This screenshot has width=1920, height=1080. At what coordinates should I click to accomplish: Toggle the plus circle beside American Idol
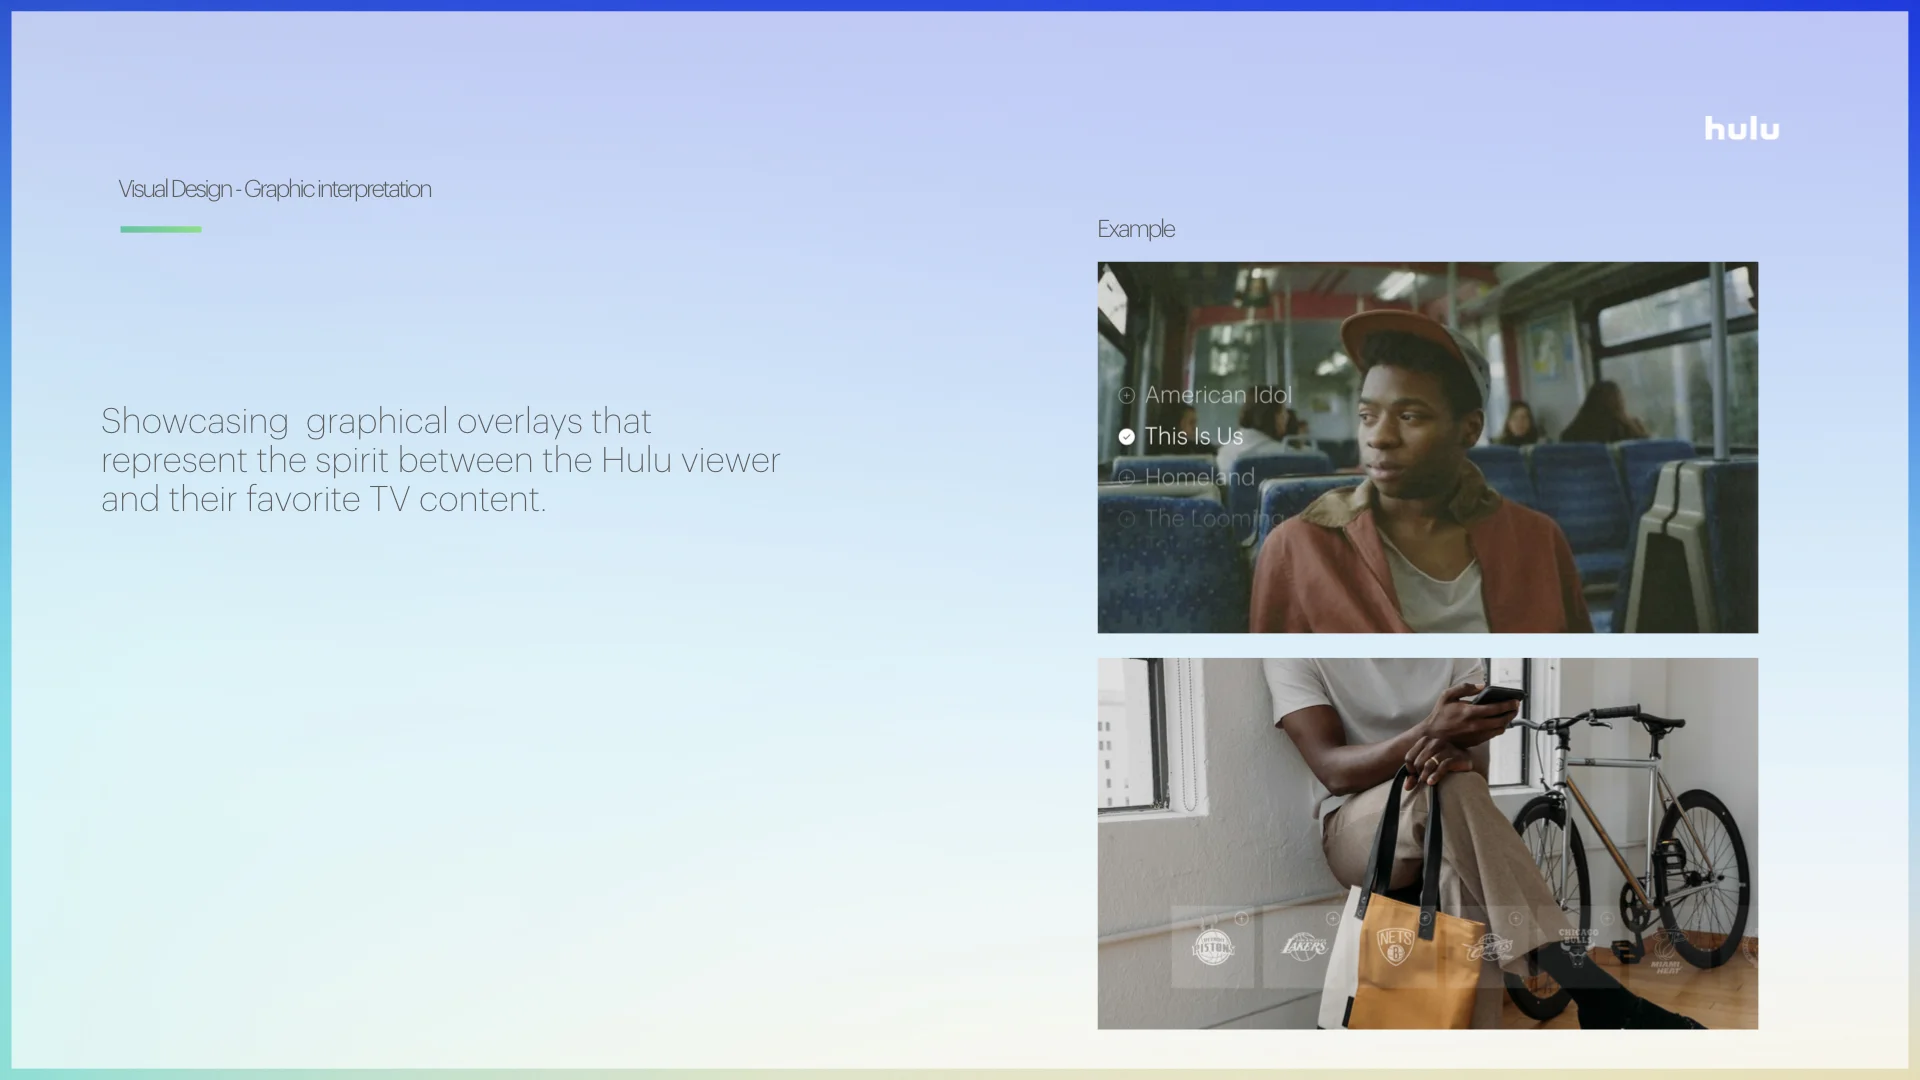pos(1127,395)
